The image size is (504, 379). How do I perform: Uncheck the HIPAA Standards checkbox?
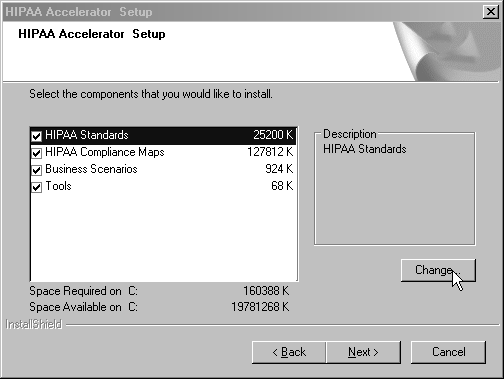coord(36,136)
